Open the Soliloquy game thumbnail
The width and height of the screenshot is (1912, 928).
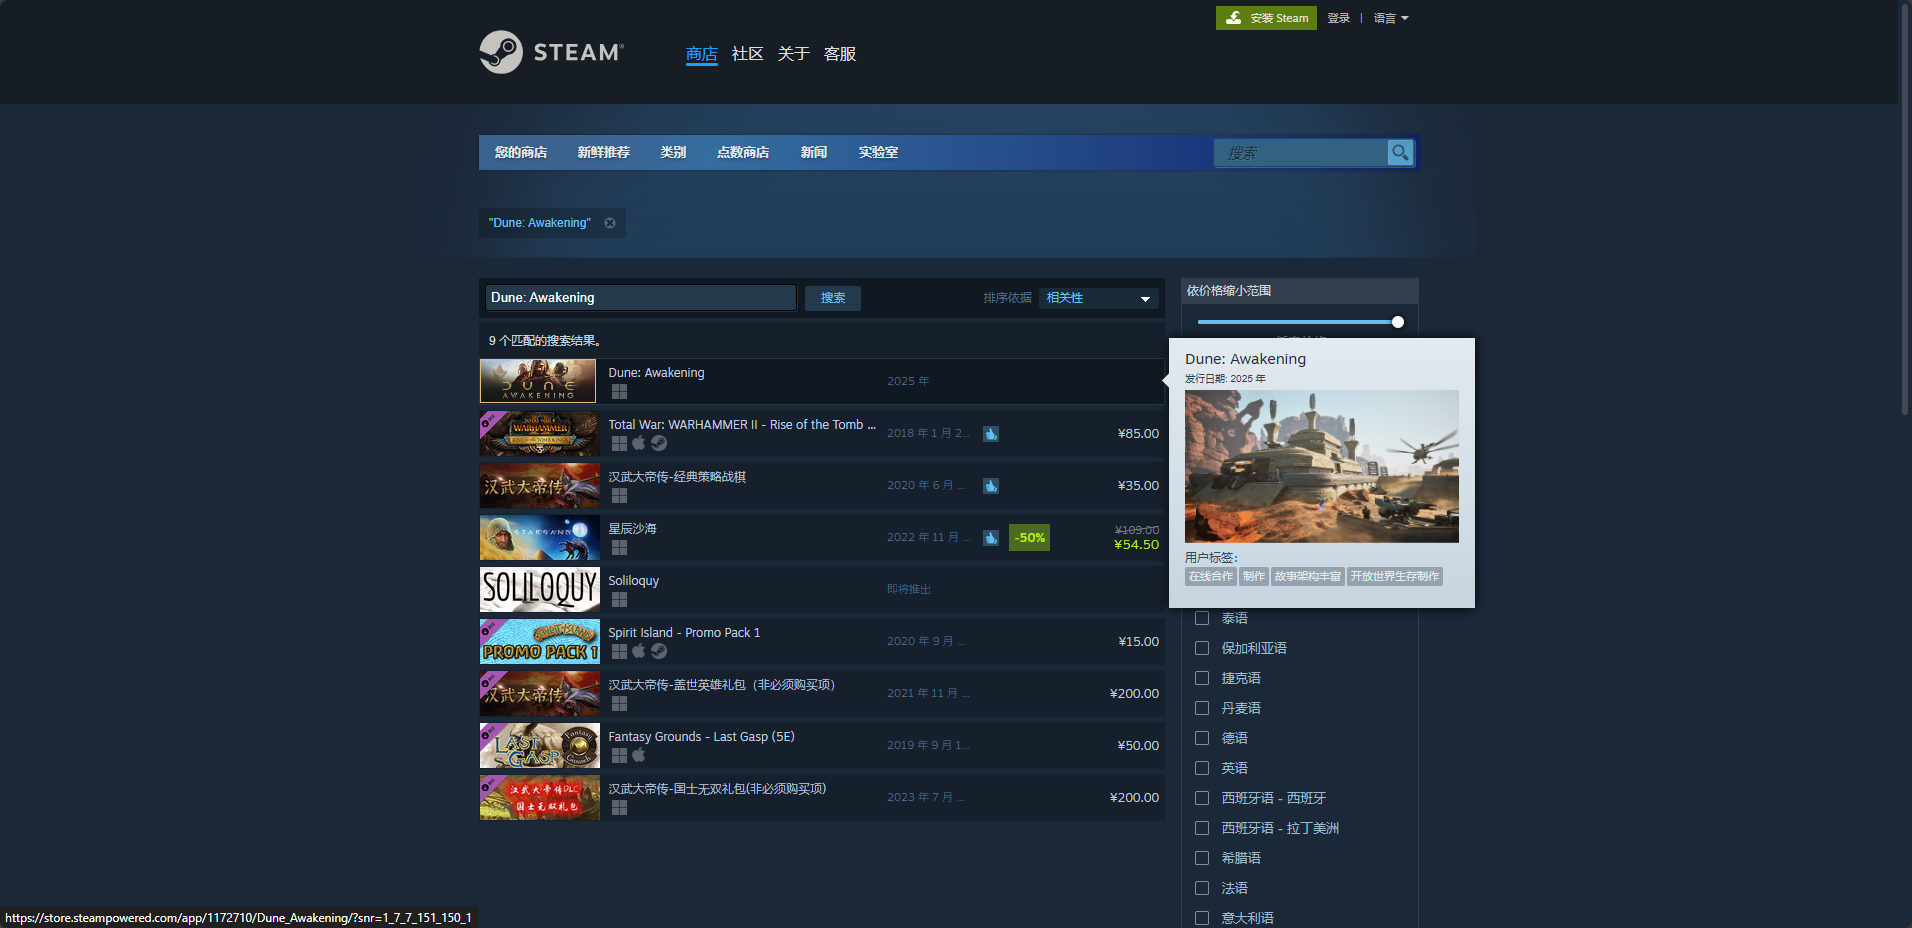540,589
